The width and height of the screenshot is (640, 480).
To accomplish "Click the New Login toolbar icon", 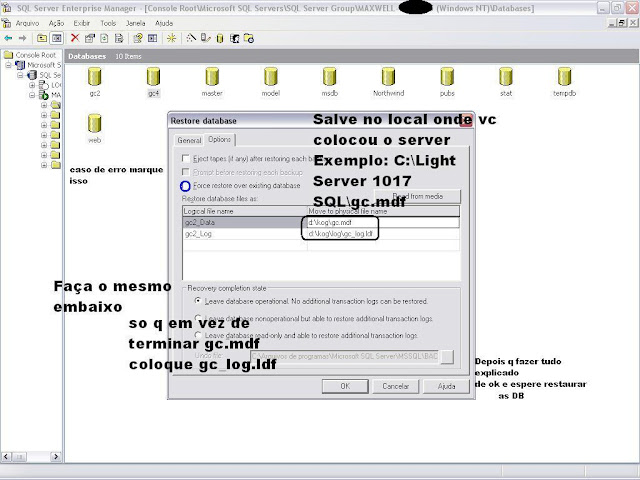I will coord(234,39).
